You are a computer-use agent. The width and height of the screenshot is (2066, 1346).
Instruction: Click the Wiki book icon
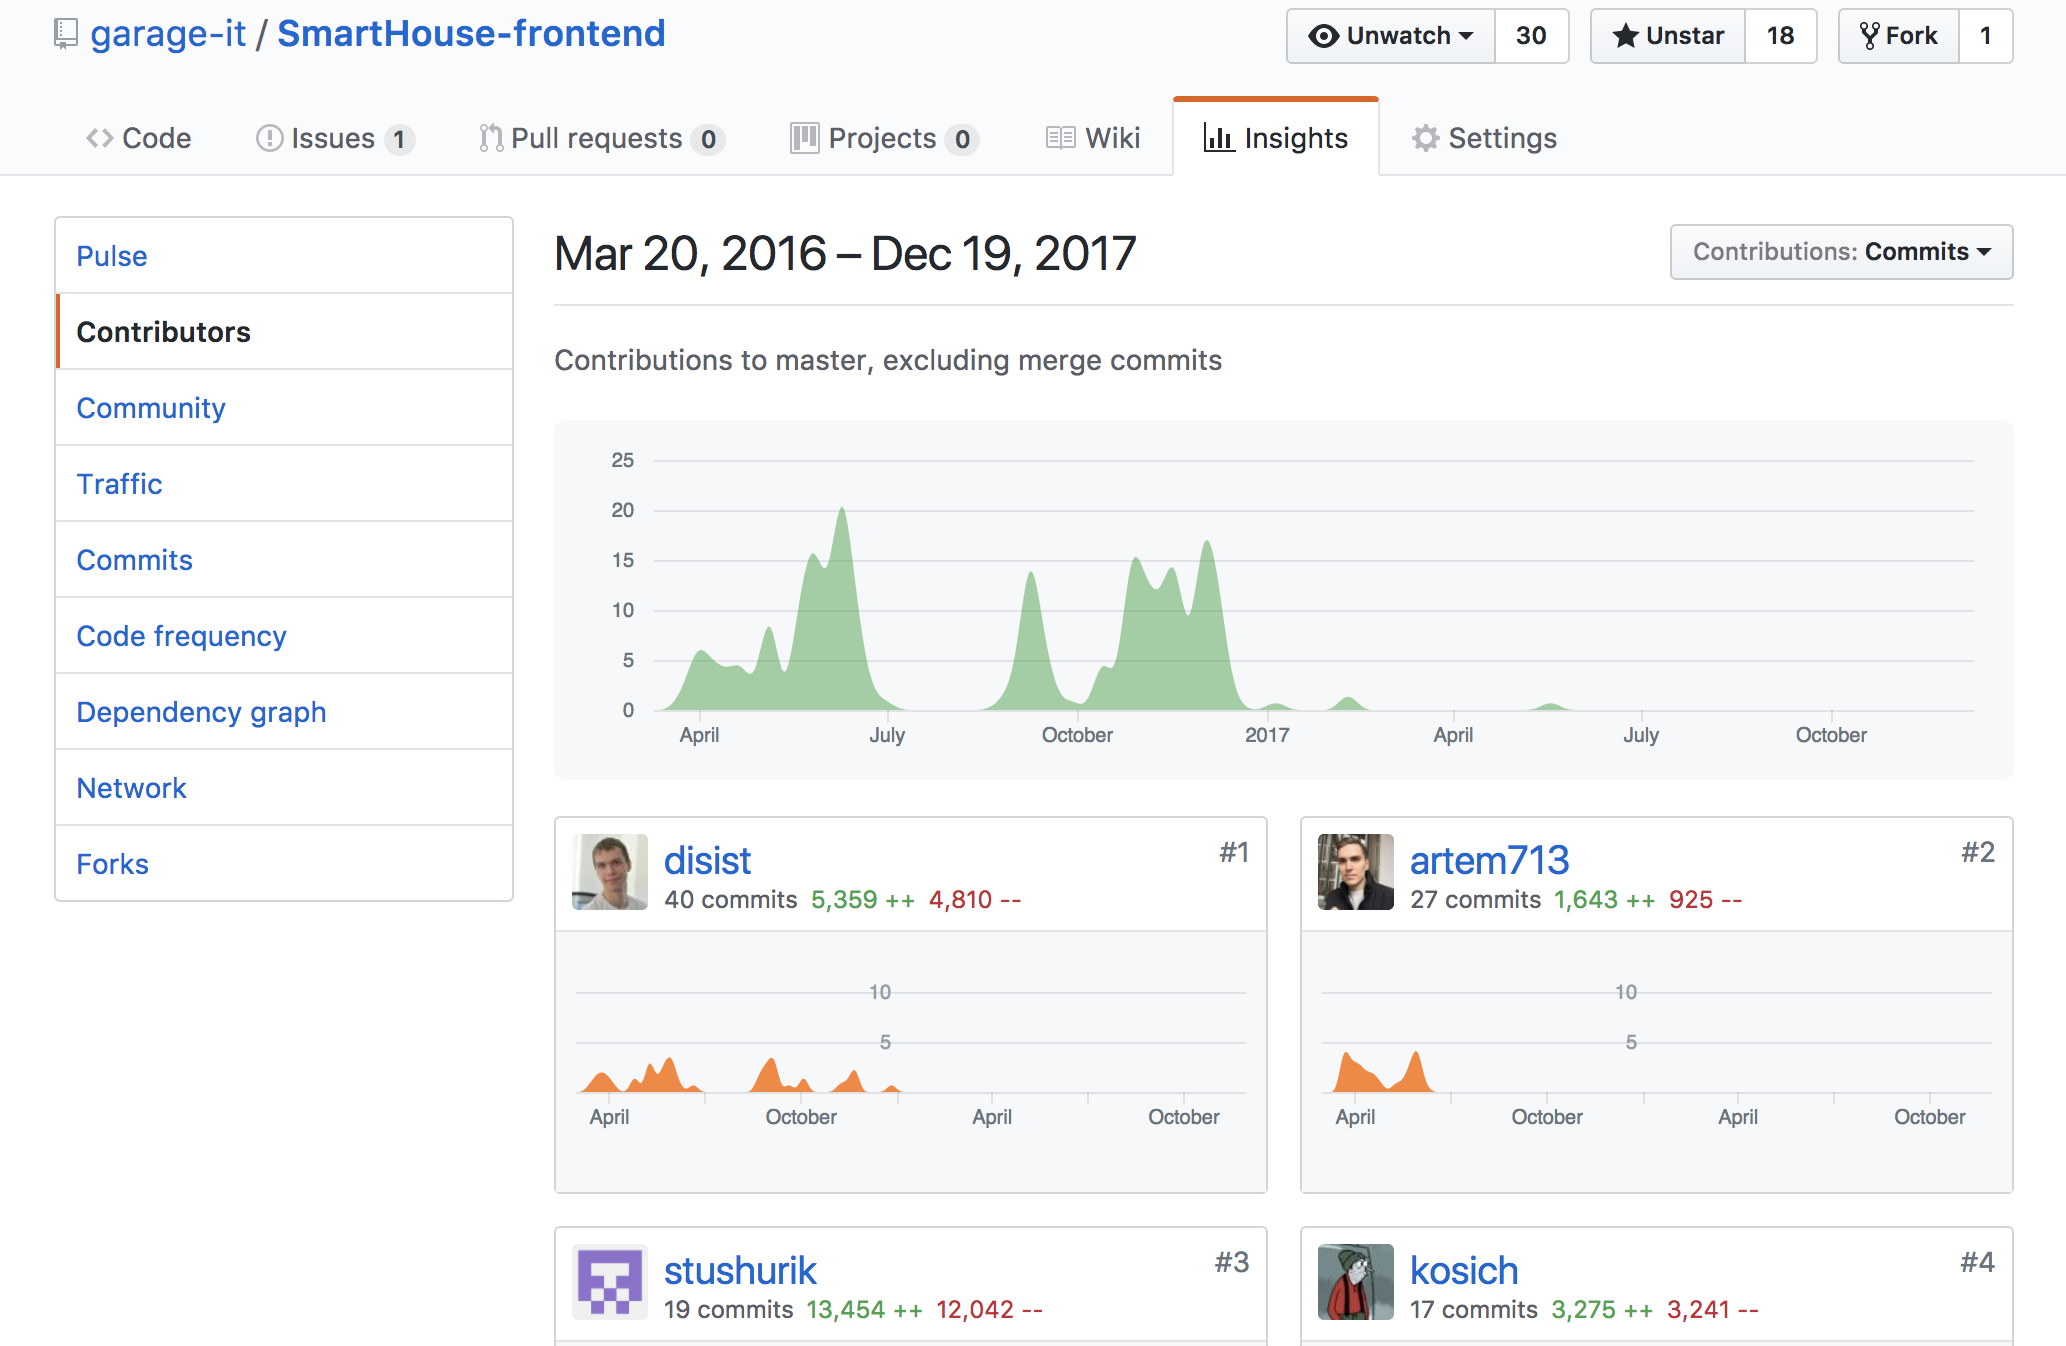click(x=1060, y=138)
